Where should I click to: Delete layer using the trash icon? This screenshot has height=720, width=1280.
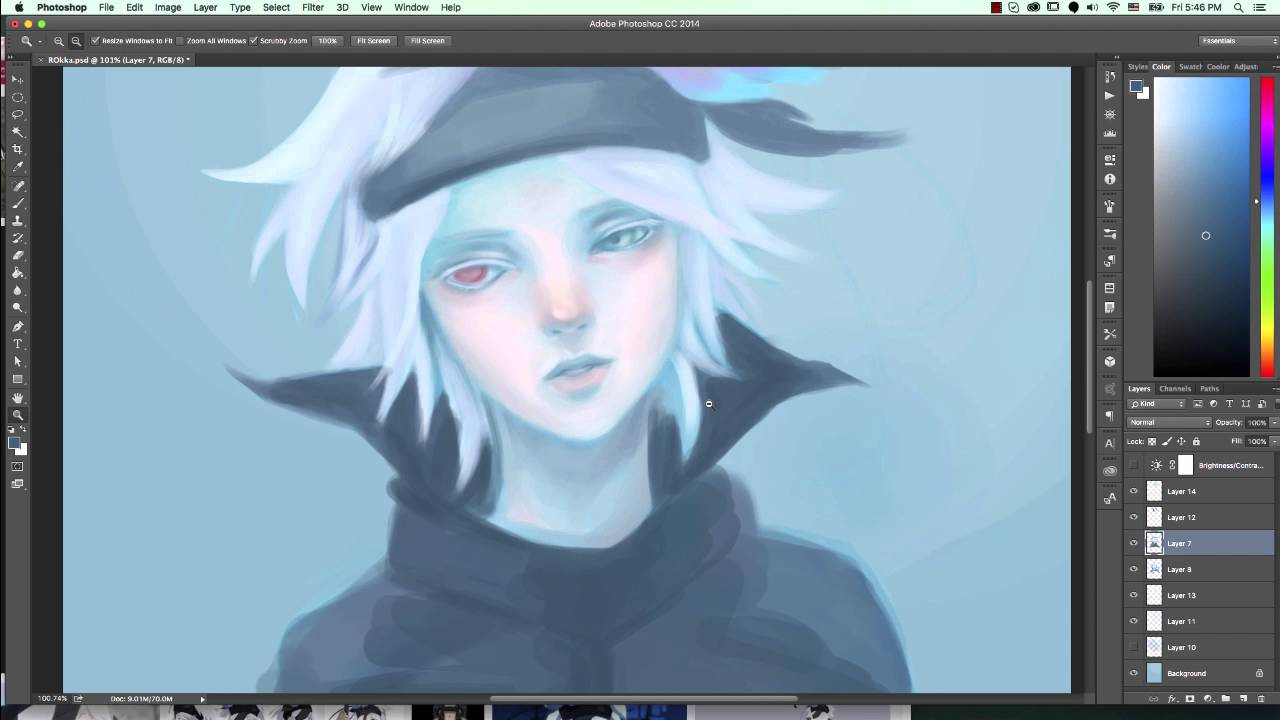click(1260, 698)
